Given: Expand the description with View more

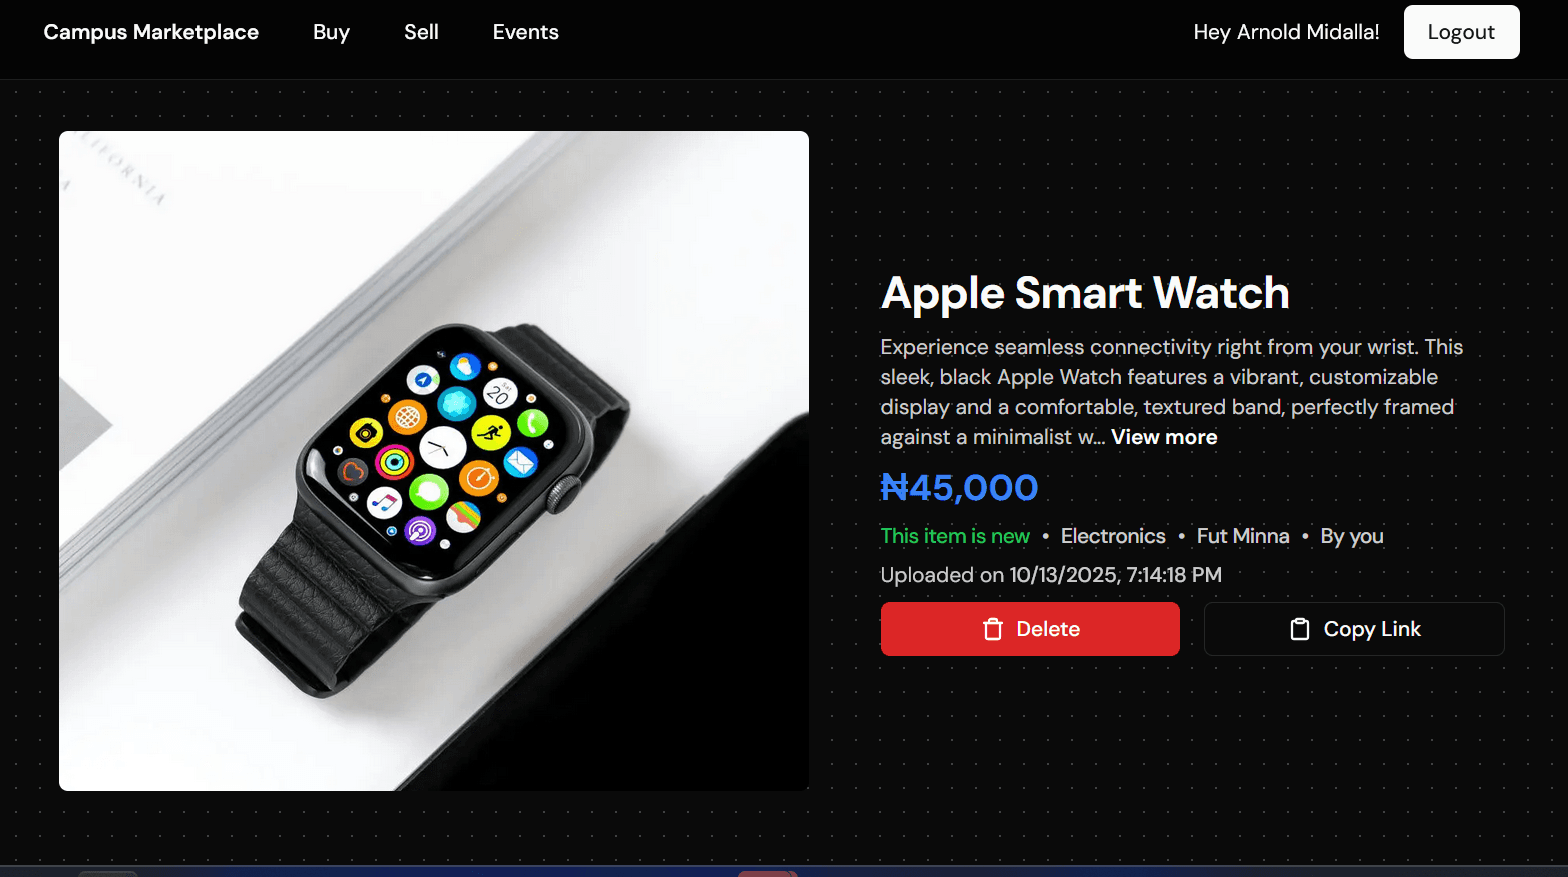Looking at the screenshot, I should click(x=1164, y=437).
